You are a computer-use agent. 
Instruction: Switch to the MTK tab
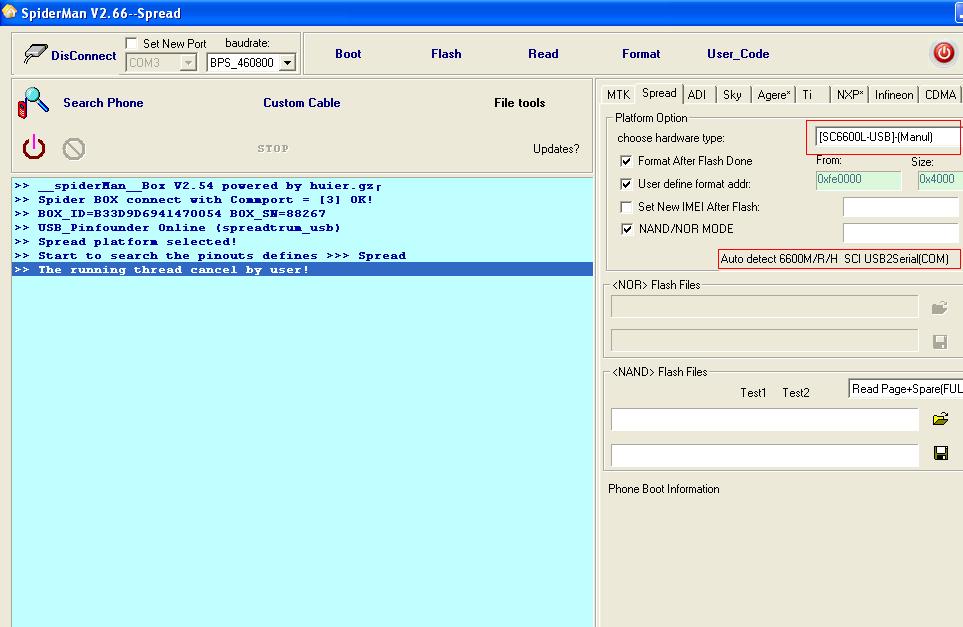click(x=618, y=95)
